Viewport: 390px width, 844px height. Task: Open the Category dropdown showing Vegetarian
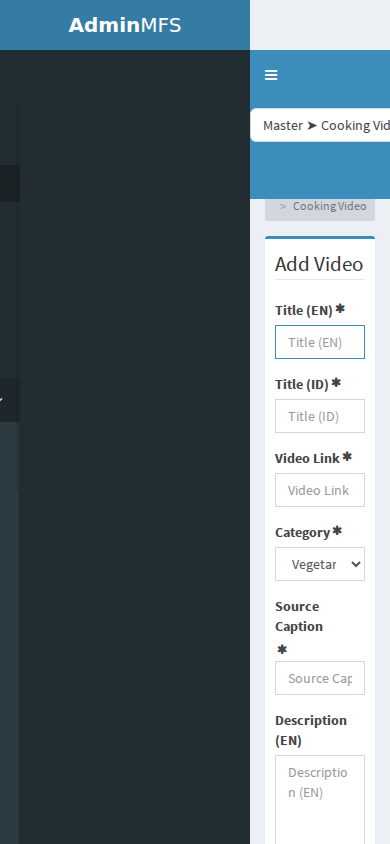[320, 564]
